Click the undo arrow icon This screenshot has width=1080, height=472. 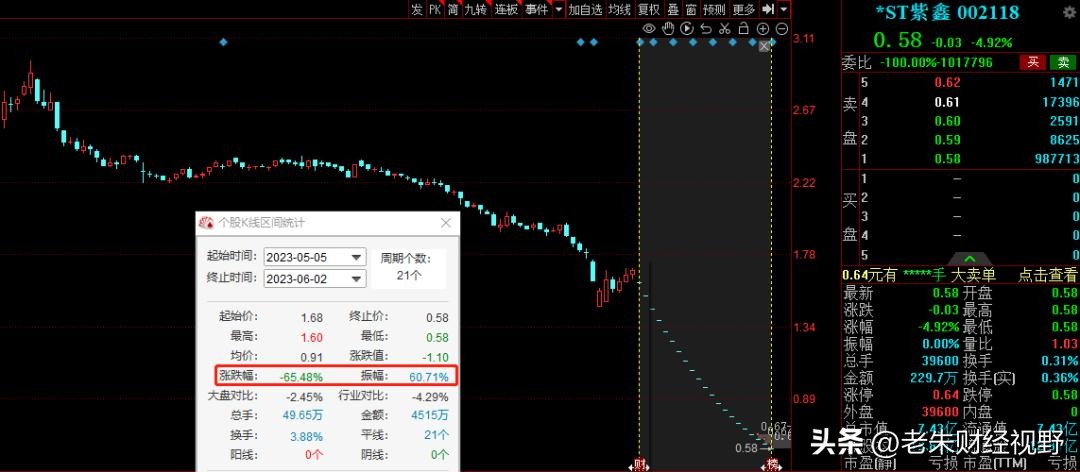(705, 28)
